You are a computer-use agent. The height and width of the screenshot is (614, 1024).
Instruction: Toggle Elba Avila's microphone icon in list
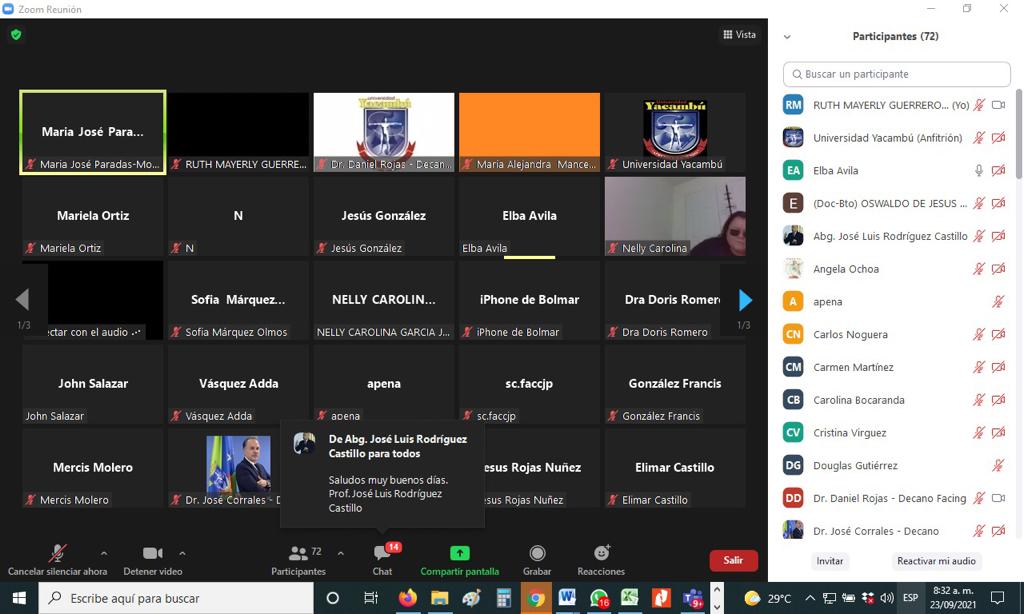pos(979,171)
